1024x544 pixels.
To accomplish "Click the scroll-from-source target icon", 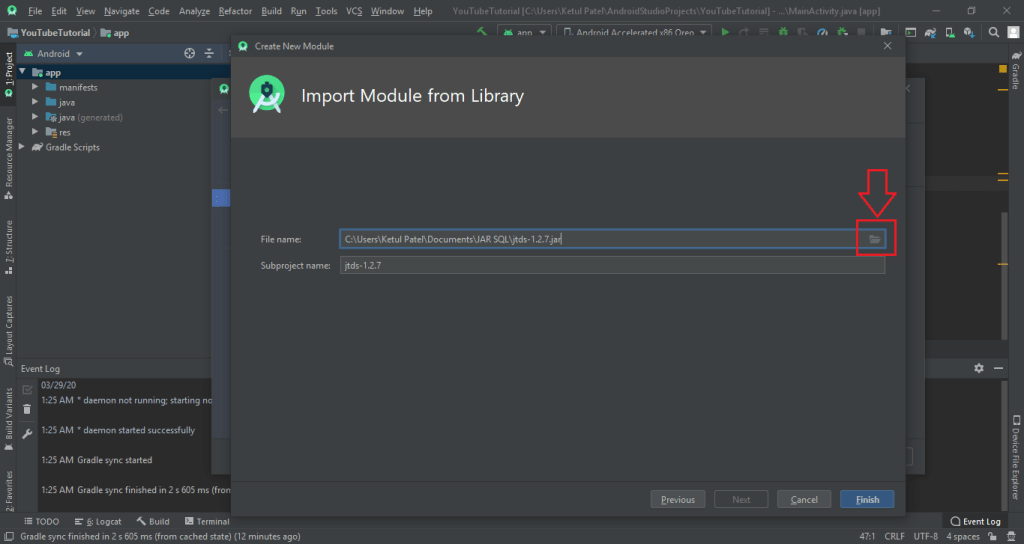I will pos(189,54).
